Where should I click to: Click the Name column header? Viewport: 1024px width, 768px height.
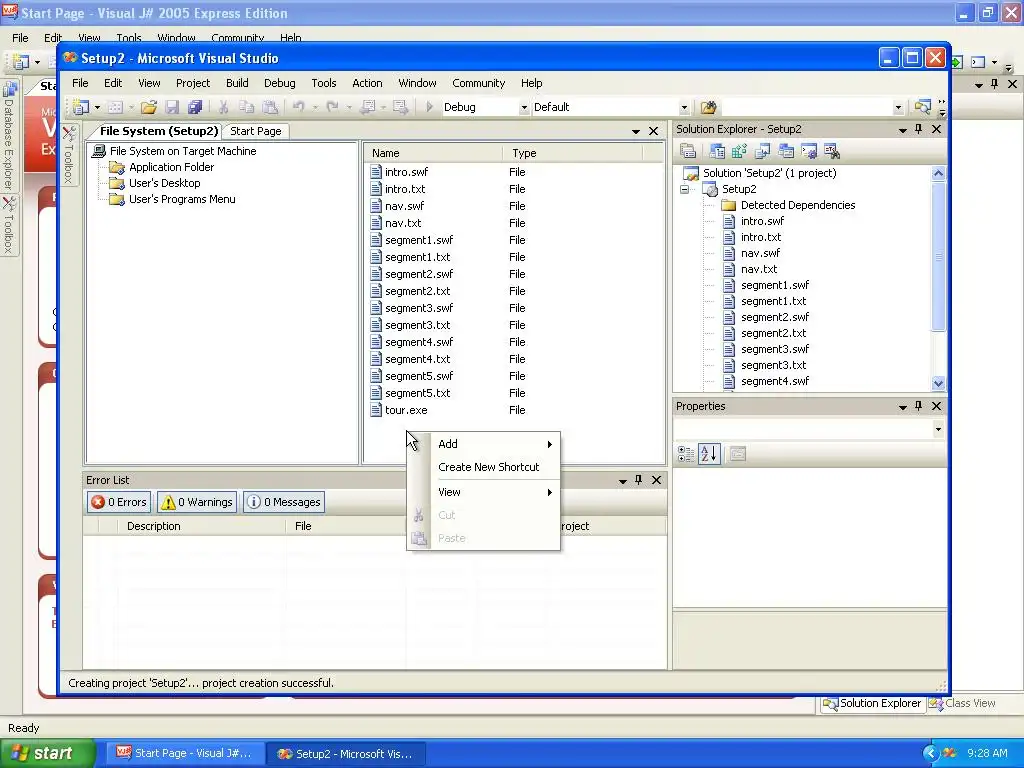(433, 153)
